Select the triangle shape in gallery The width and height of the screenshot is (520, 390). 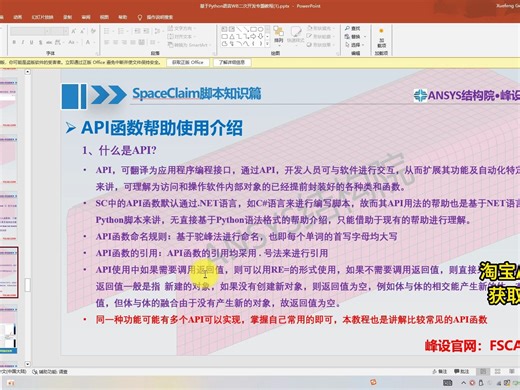232,36
